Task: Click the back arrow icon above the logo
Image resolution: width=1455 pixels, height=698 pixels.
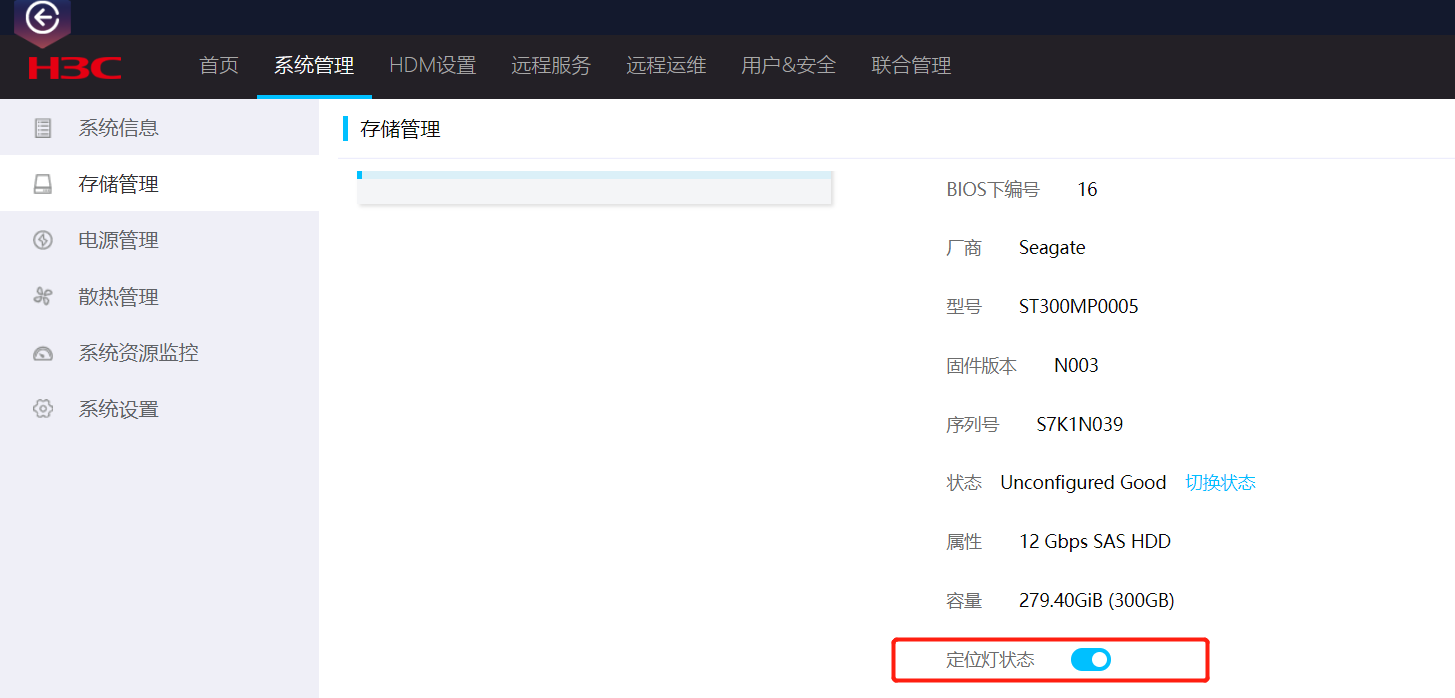Action: tap(42, 17)
